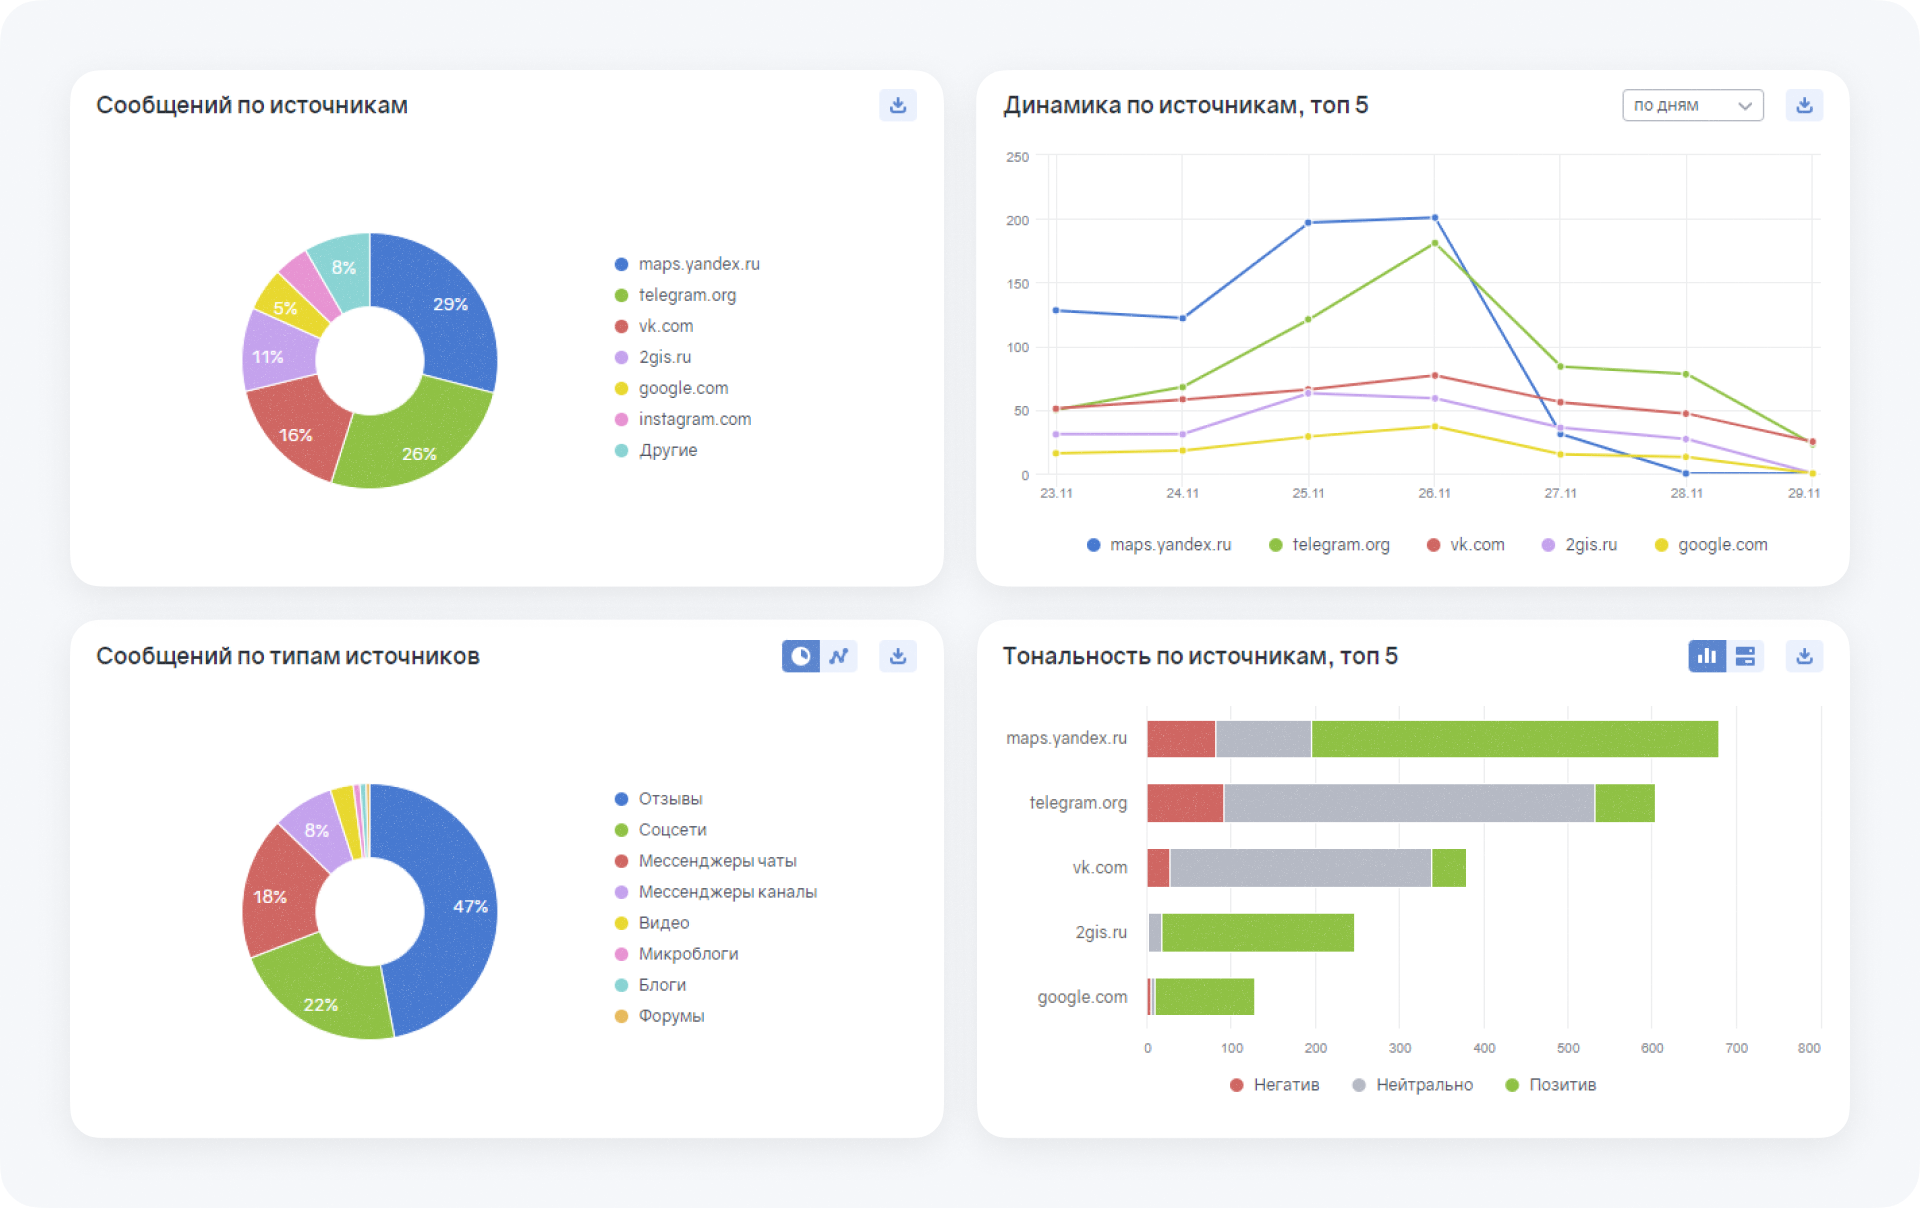Toggle 'Блоги' legend entry
Viewport: 1920px width, 1208px height.
click(650, 985)
